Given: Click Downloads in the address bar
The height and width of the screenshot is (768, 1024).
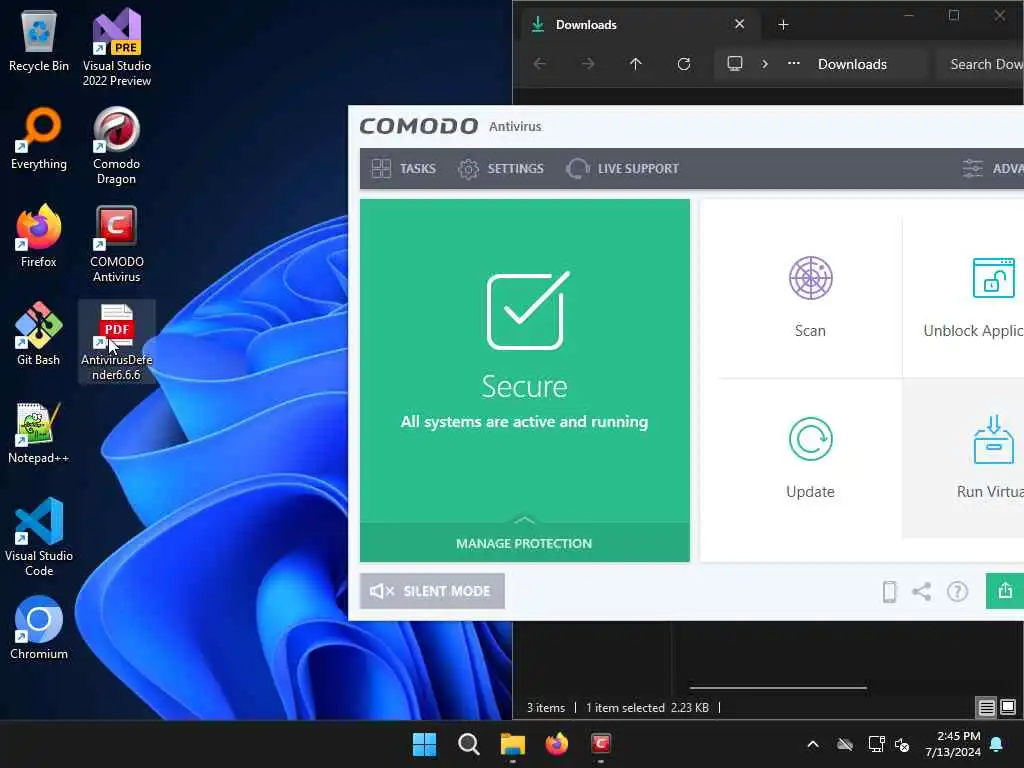Looking at the screenshot, I should (x=852, y=64).
